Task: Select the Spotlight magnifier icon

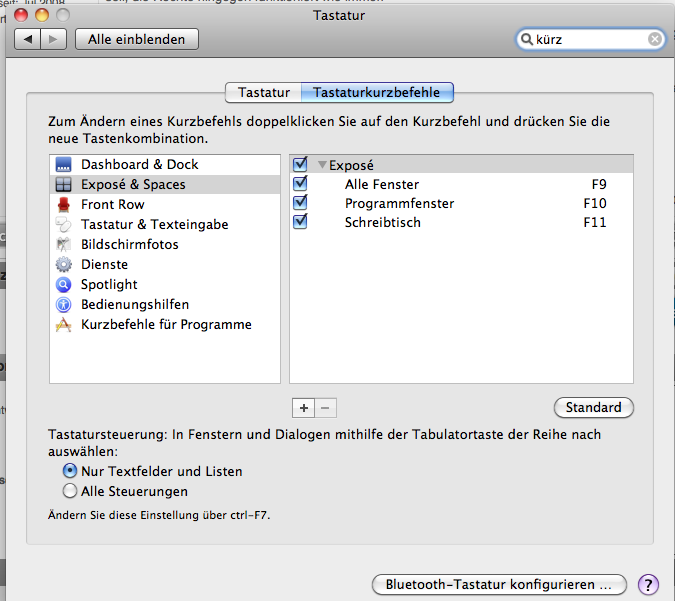Action: [x=64, y=285]
